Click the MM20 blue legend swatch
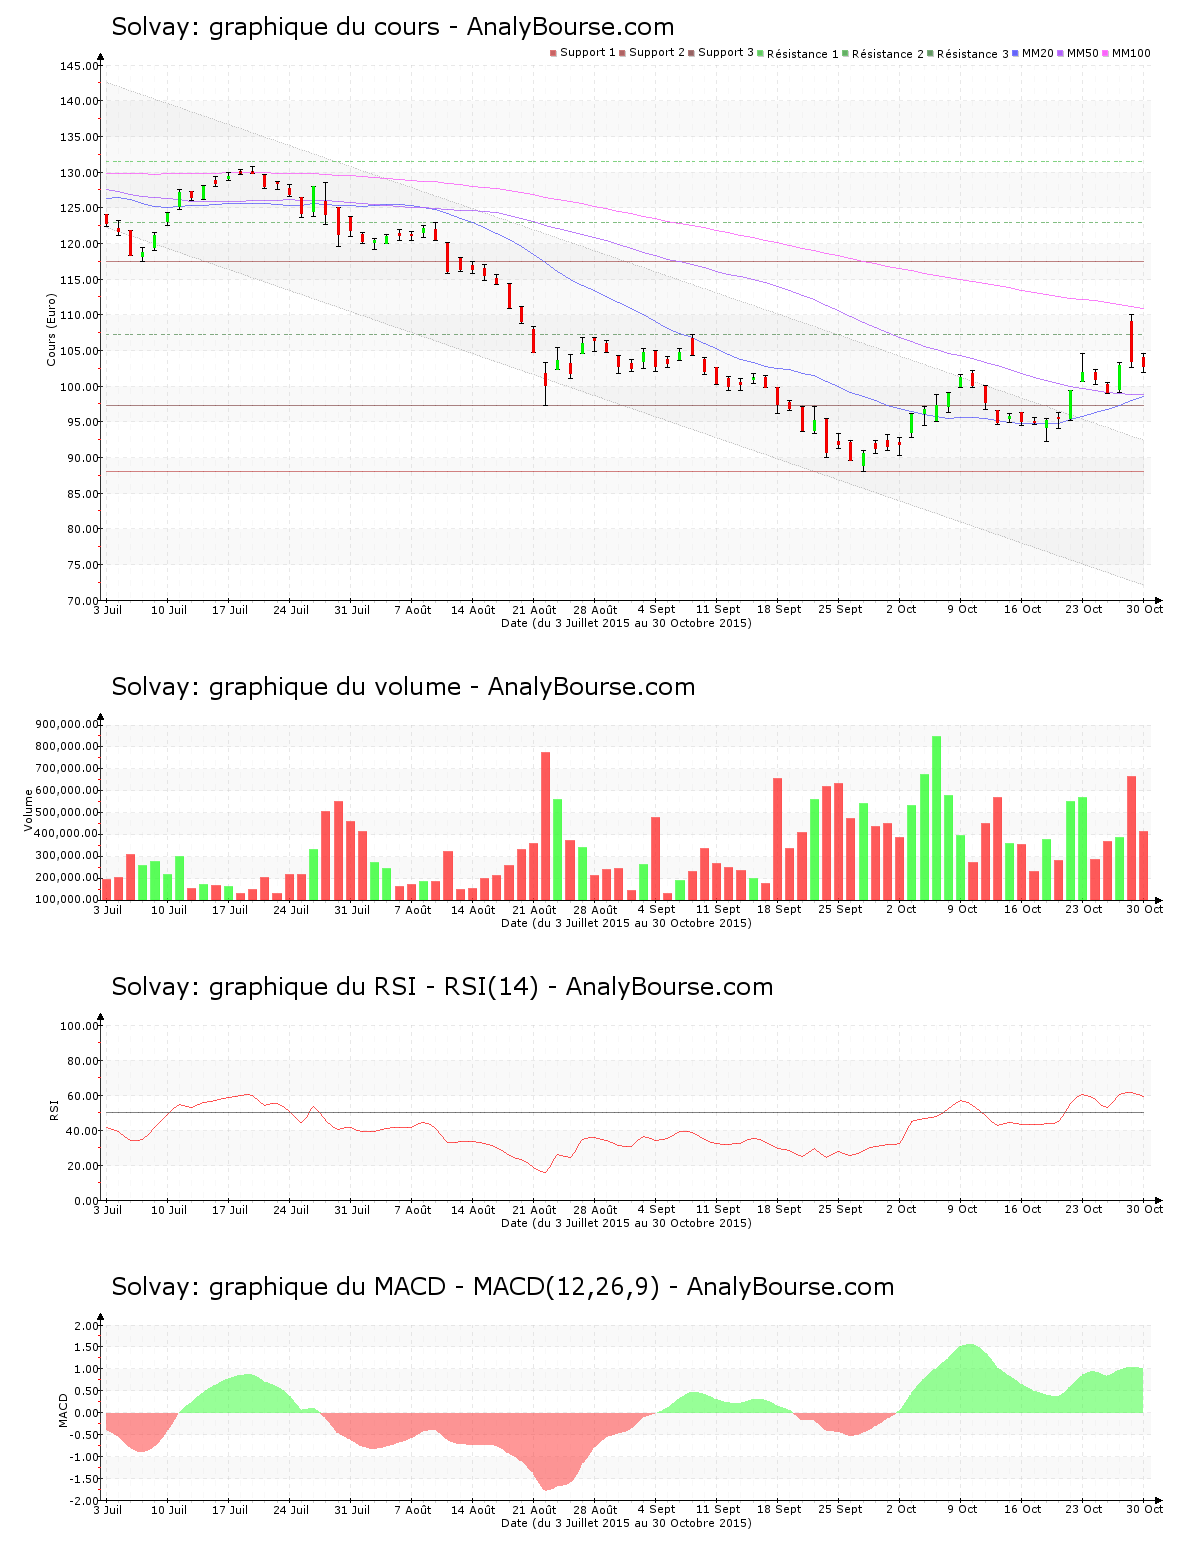1200x1550 pixels. [x=1016, y=53]
